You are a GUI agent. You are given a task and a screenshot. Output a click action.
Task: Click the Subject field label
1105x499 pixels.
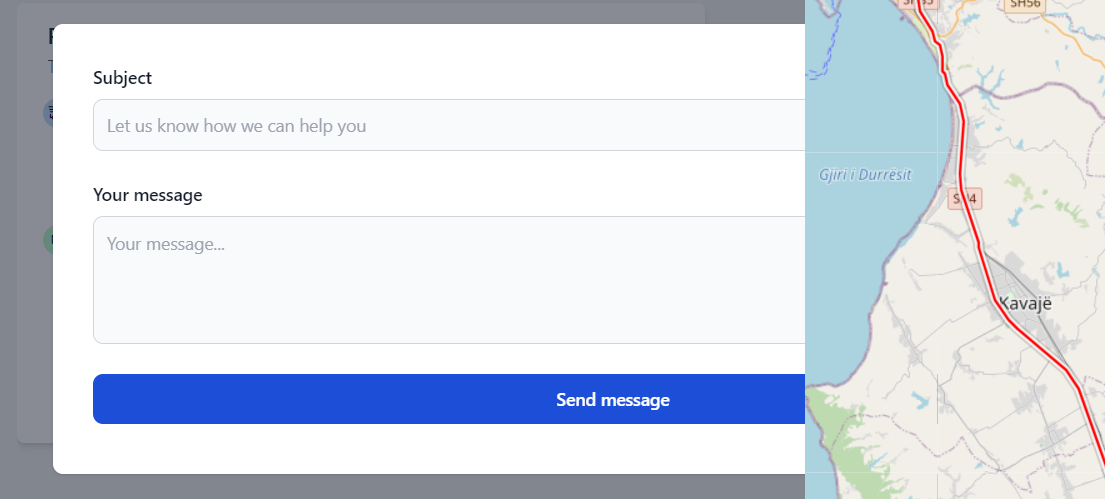click(x=122, y=78)
